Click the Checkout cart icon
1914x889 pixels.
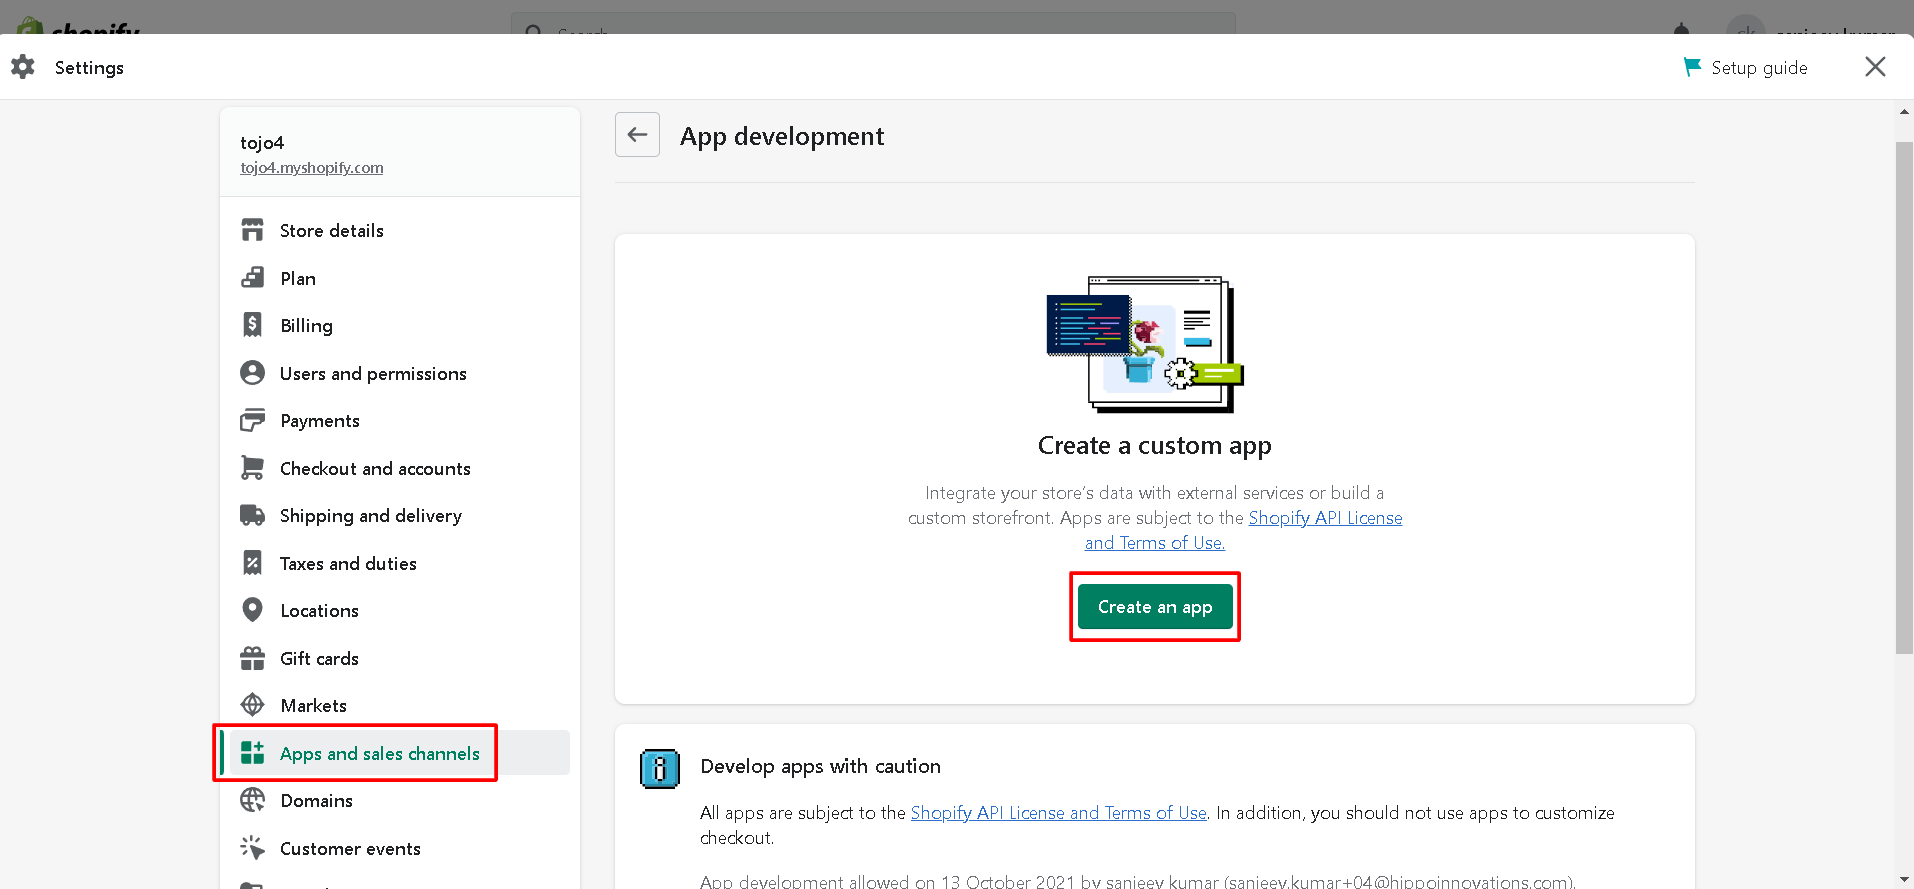pyautogui.click(x=253, y=468)
